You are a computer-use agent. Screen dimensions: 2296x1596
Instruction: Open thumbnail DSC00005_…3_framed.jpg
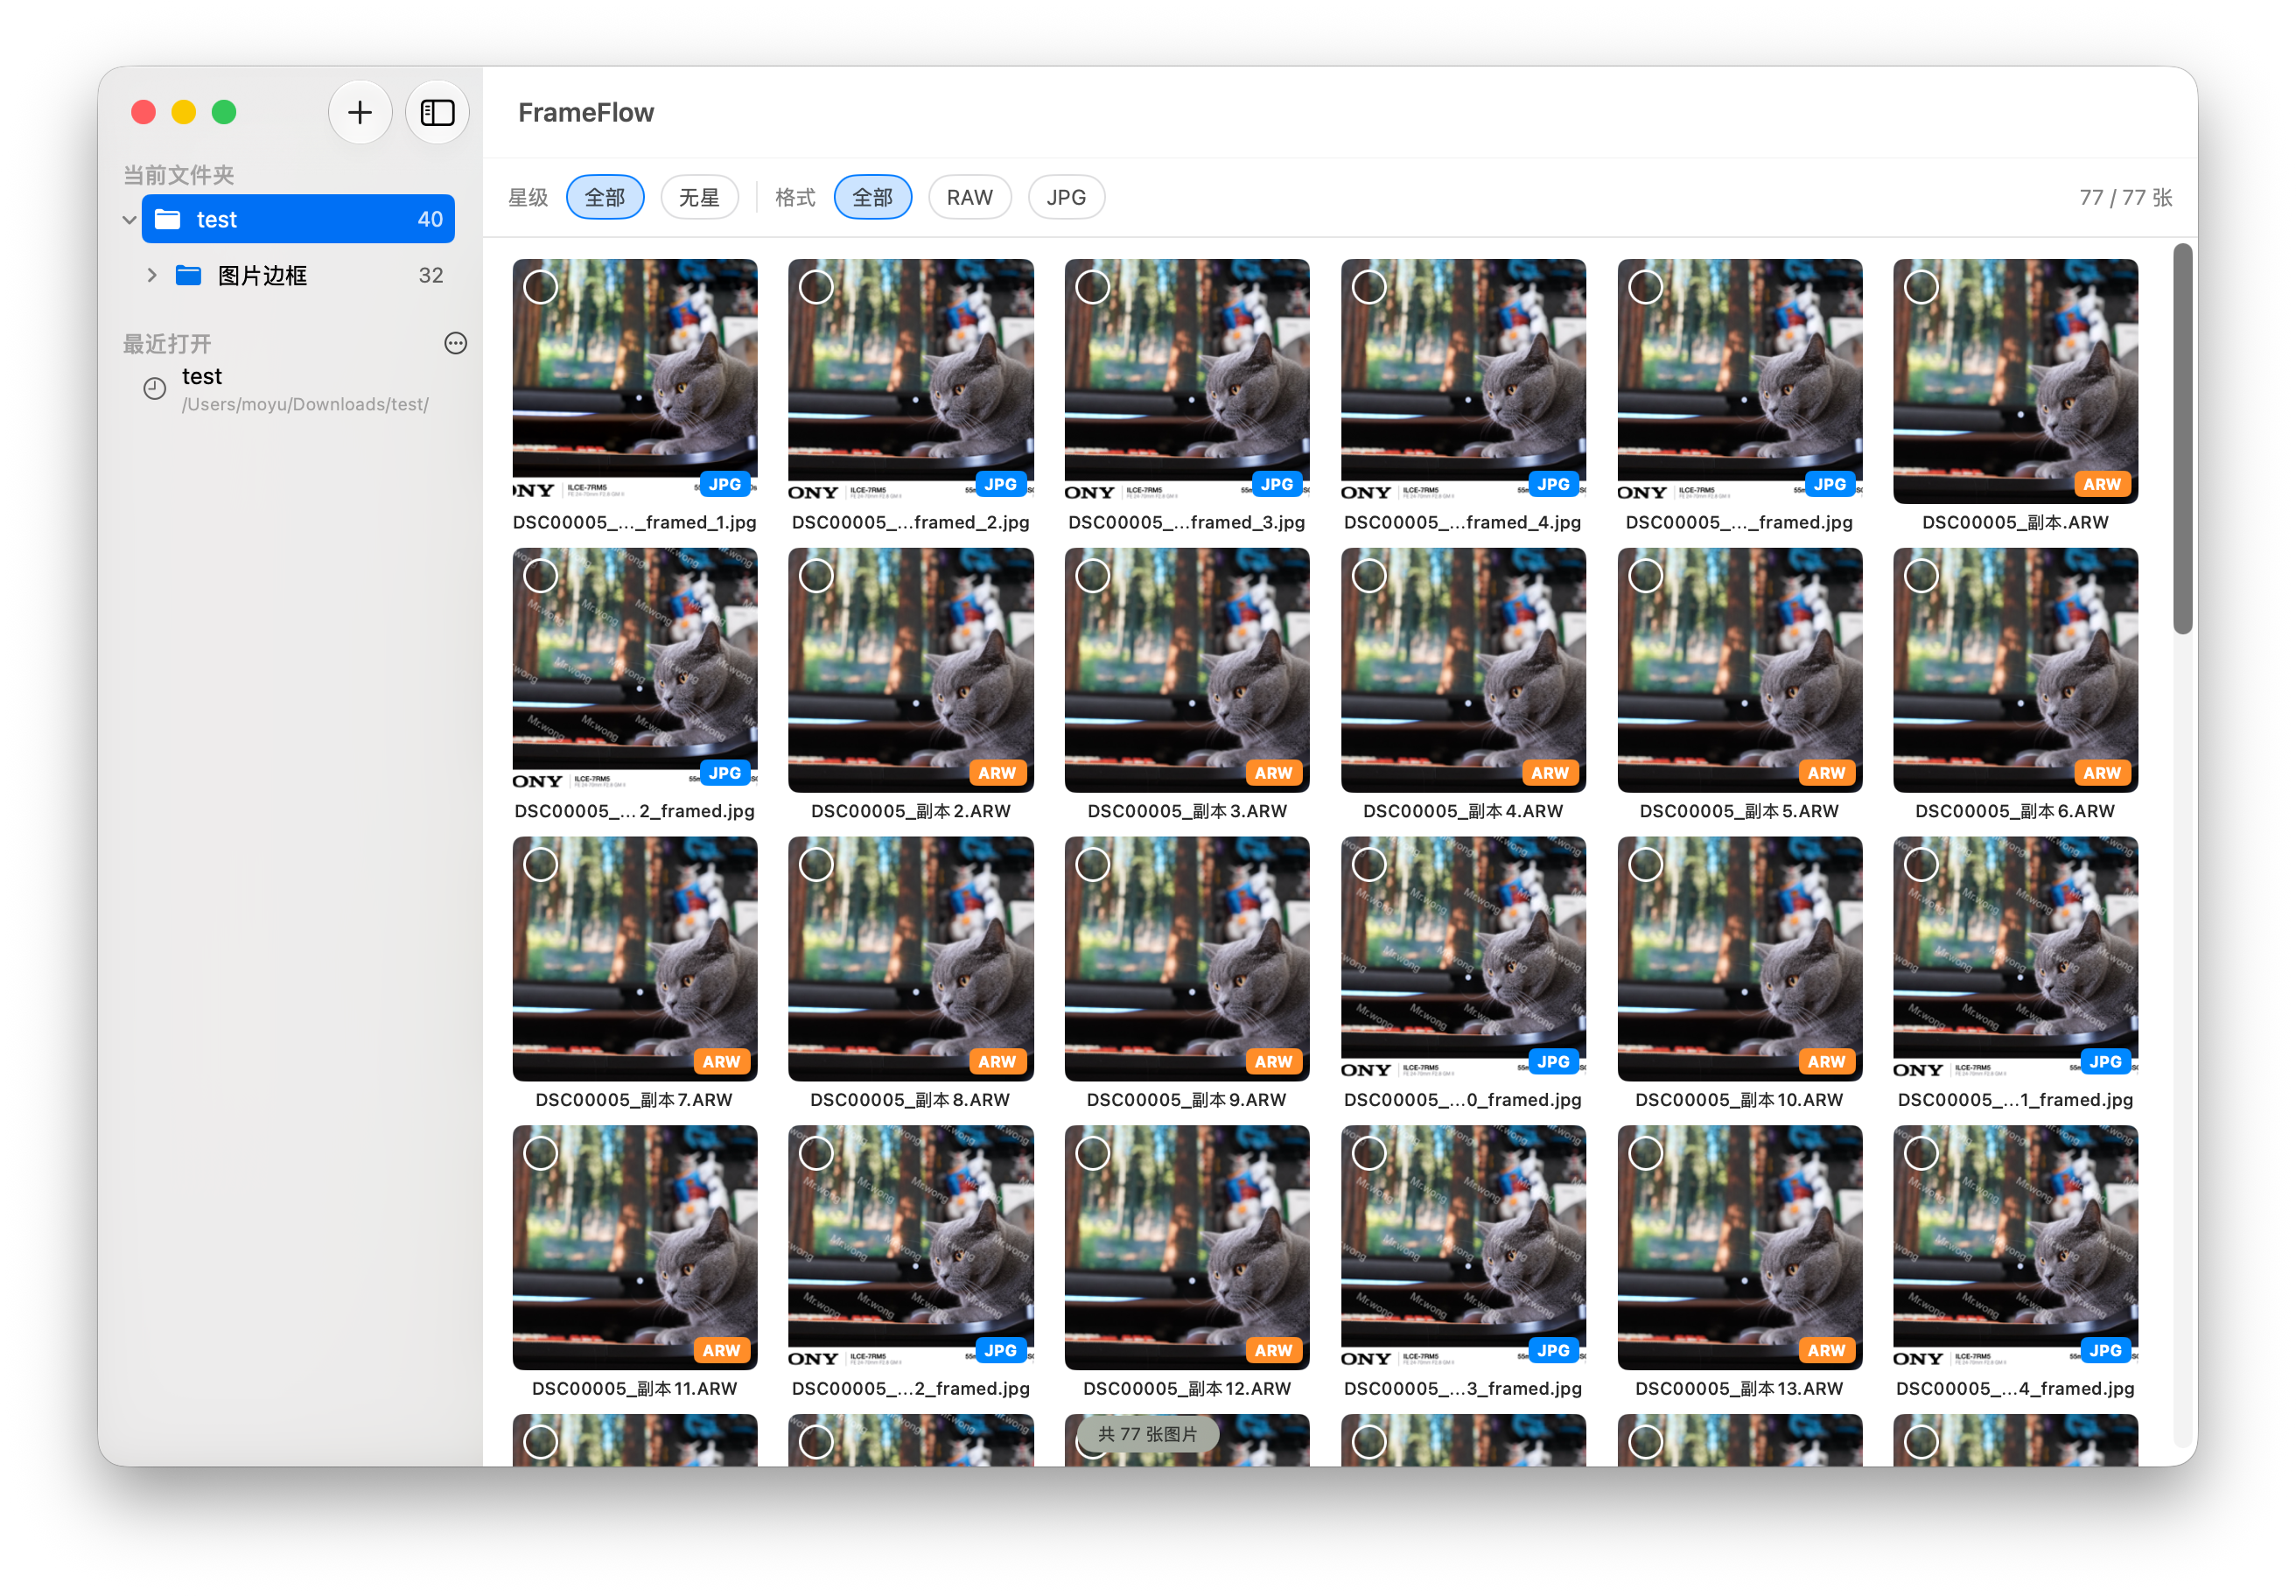[1463, 1247]
